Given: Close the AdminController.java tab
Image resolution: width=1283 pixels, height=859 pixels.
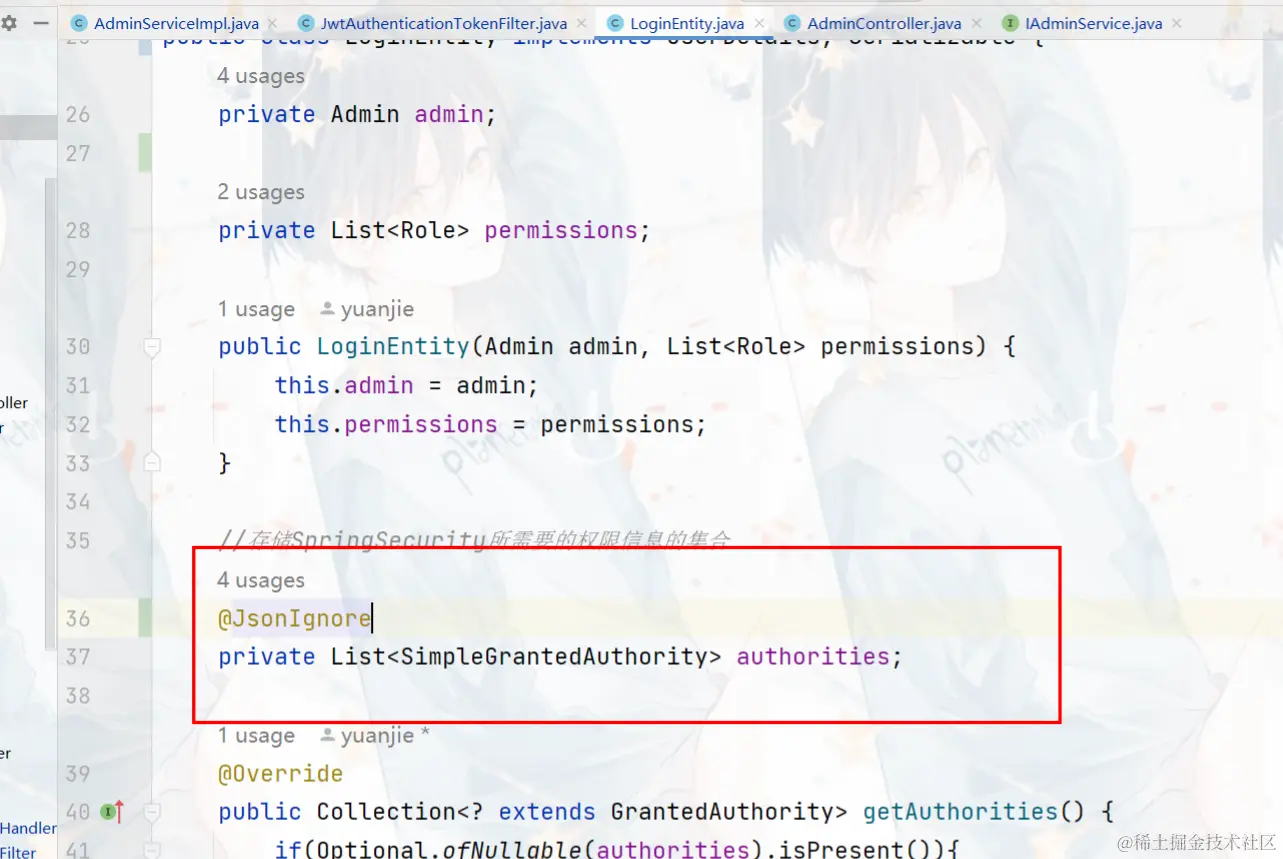Looking at the screenshot, I should click(977, 23).
